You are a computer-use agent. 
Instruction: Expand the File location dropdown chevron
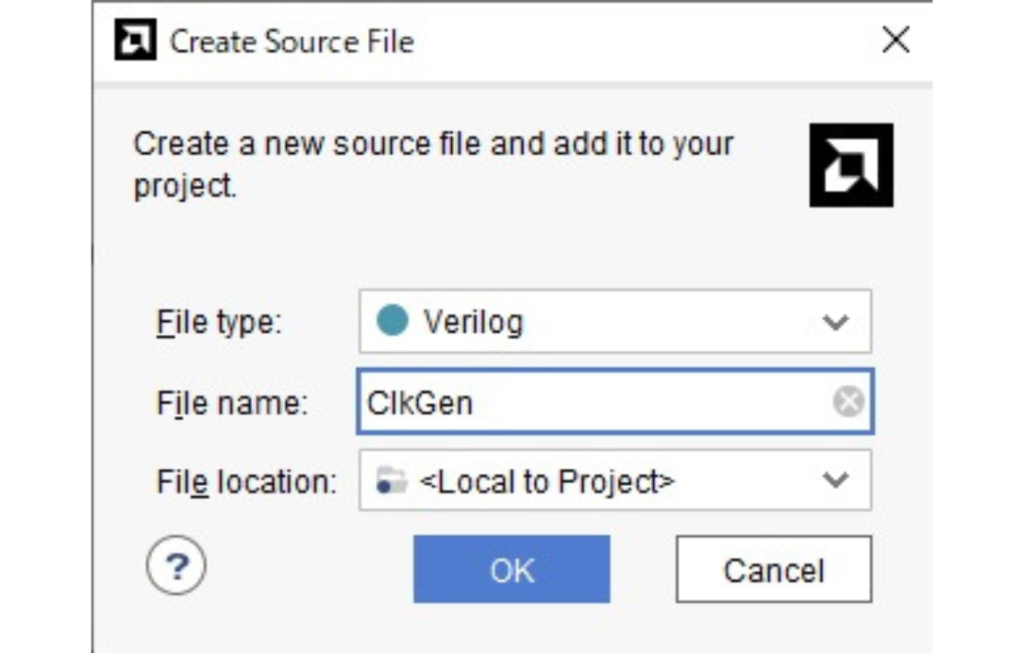point(835,481)
